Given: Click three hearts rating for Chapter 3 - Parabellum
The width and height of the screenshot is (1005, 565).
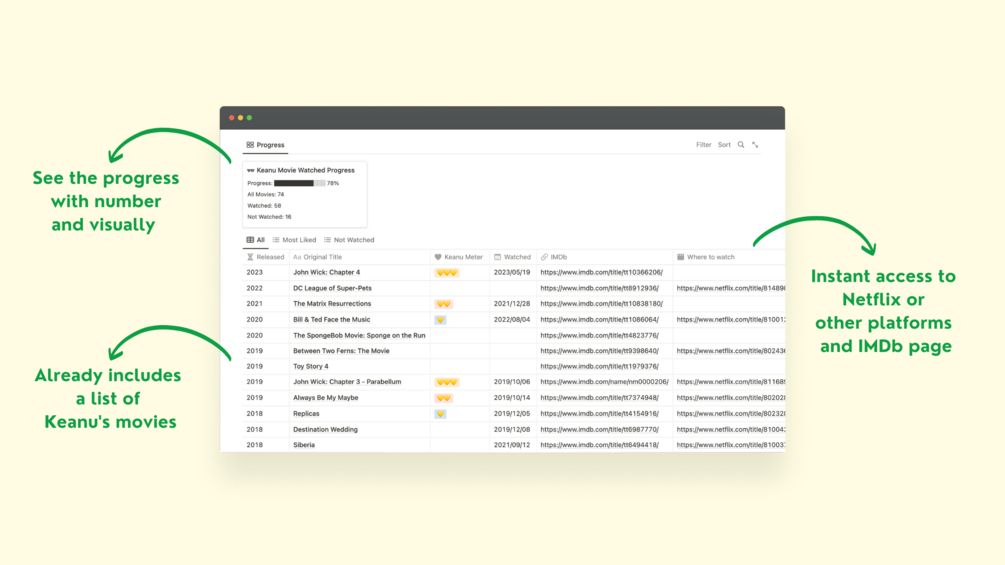Looking at the screenshot, I should 447,382.
